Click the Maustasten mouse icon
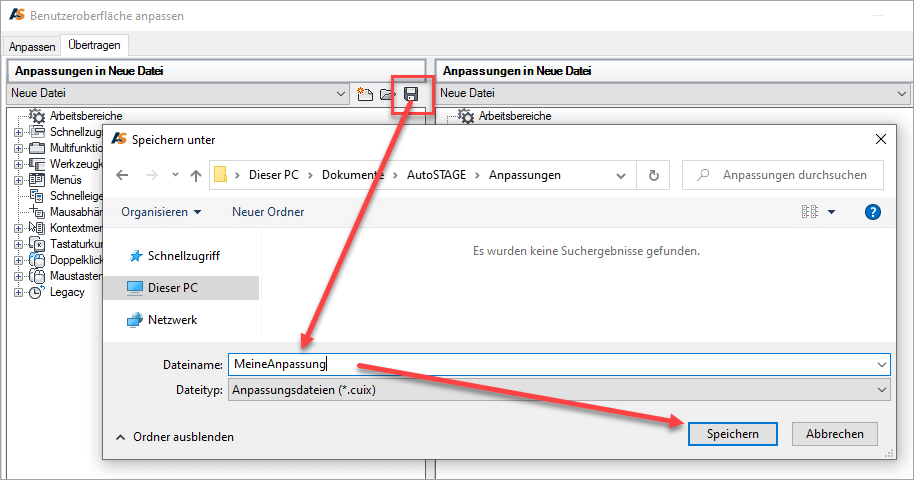Screen dimensions: 914x480 click(x=37, y=276)
